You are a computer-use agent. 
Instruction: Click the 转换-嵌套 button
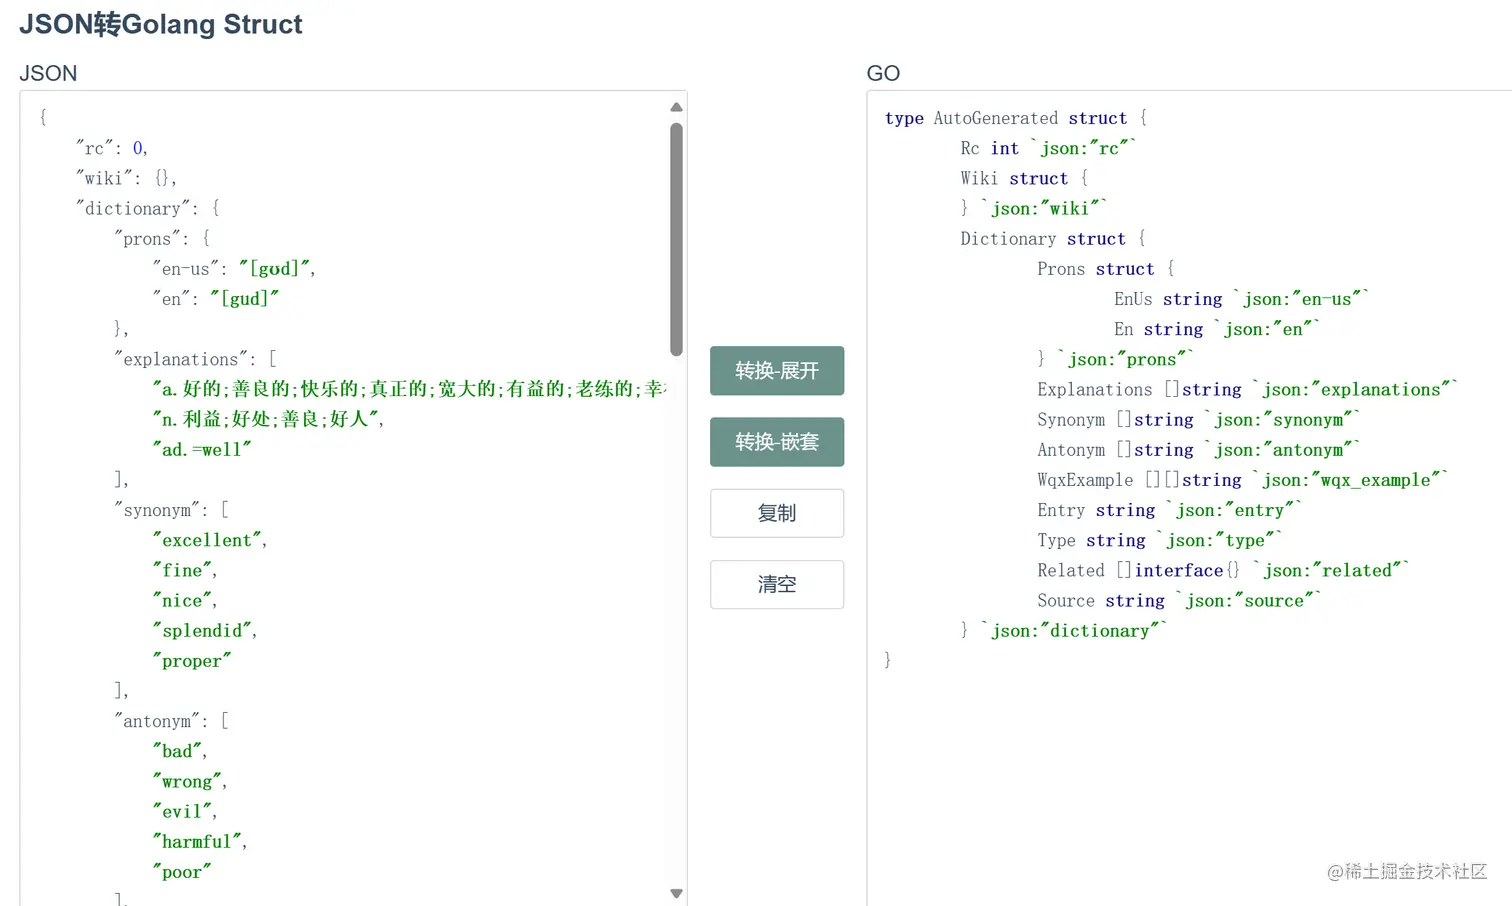coord(777,442)
